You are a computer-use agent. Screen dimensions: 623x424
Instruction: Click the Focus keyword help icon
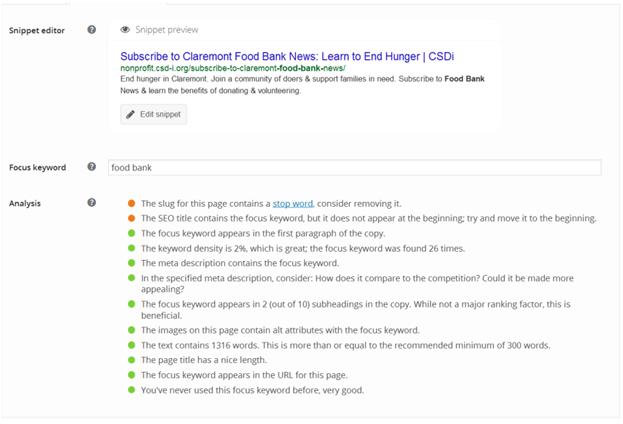click(x=91, y=167)
